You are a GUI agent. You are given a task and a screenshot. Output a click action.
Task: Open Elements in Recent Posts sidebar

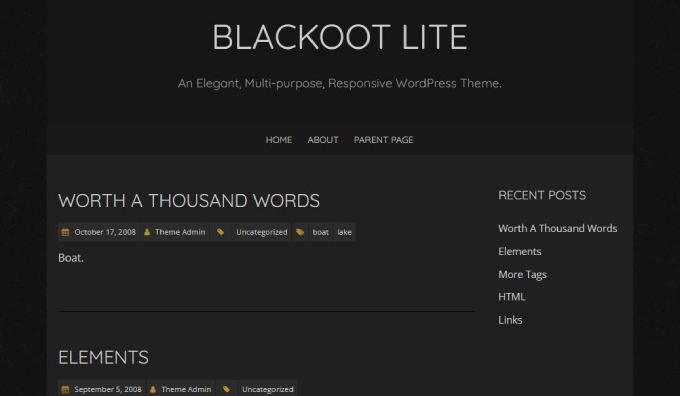click(x=520, y=252)
